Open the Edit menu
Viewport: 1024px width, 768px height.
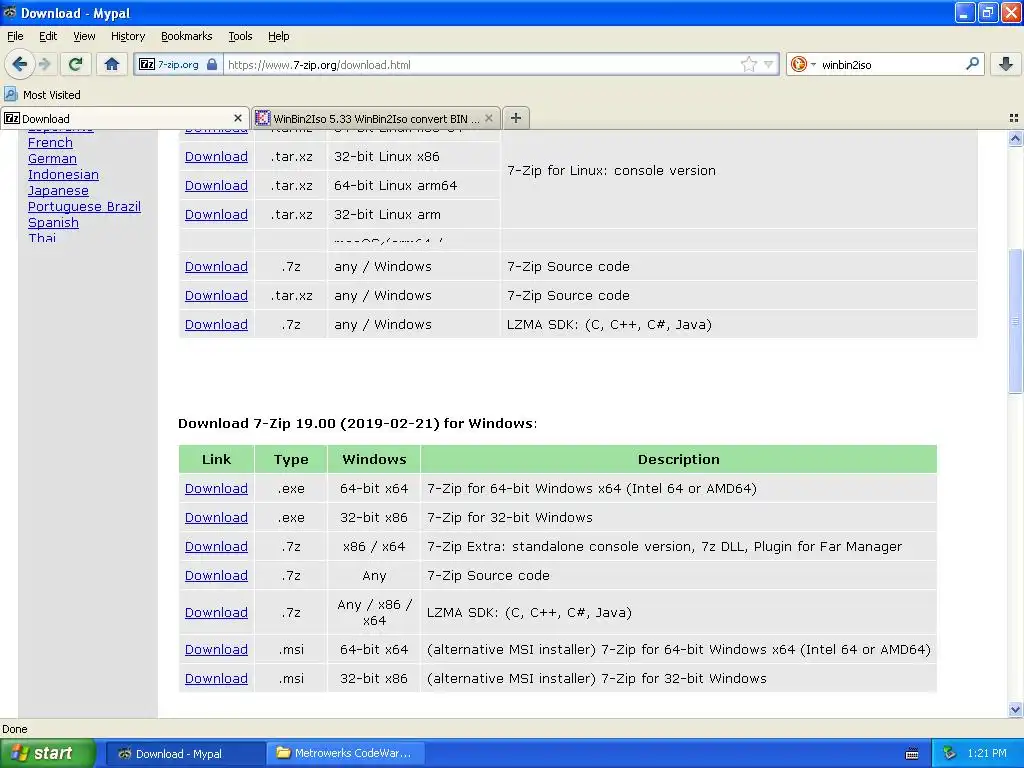point(48,36)
